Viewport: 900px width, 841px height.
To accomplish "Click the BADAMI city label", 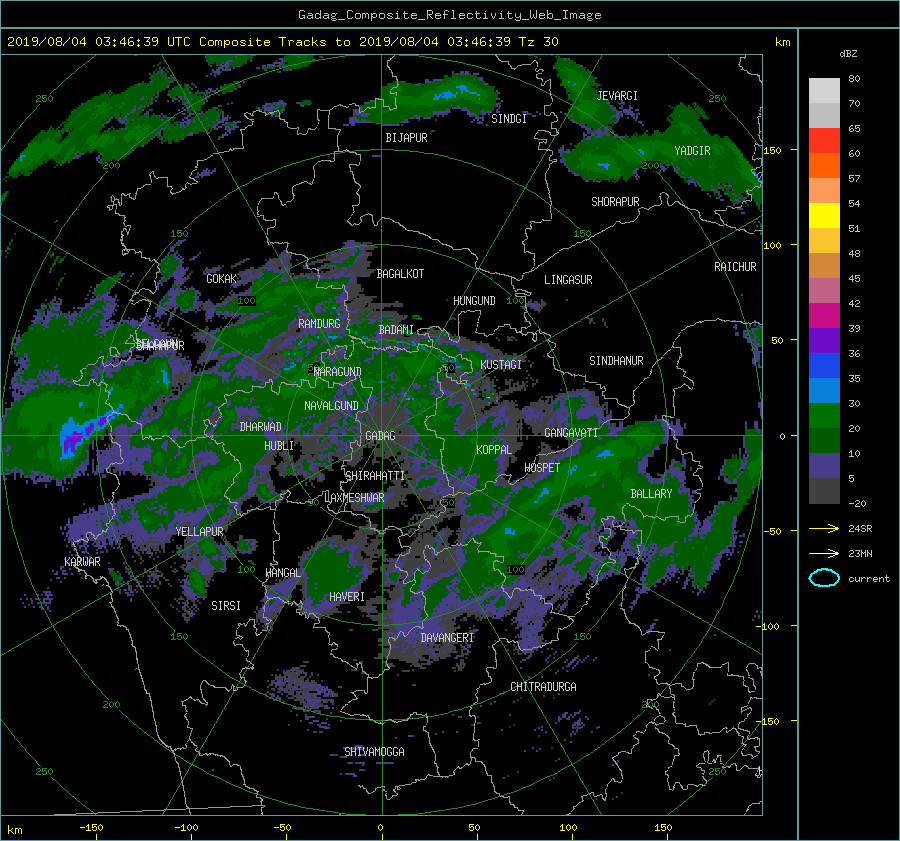I will [396, 330].
